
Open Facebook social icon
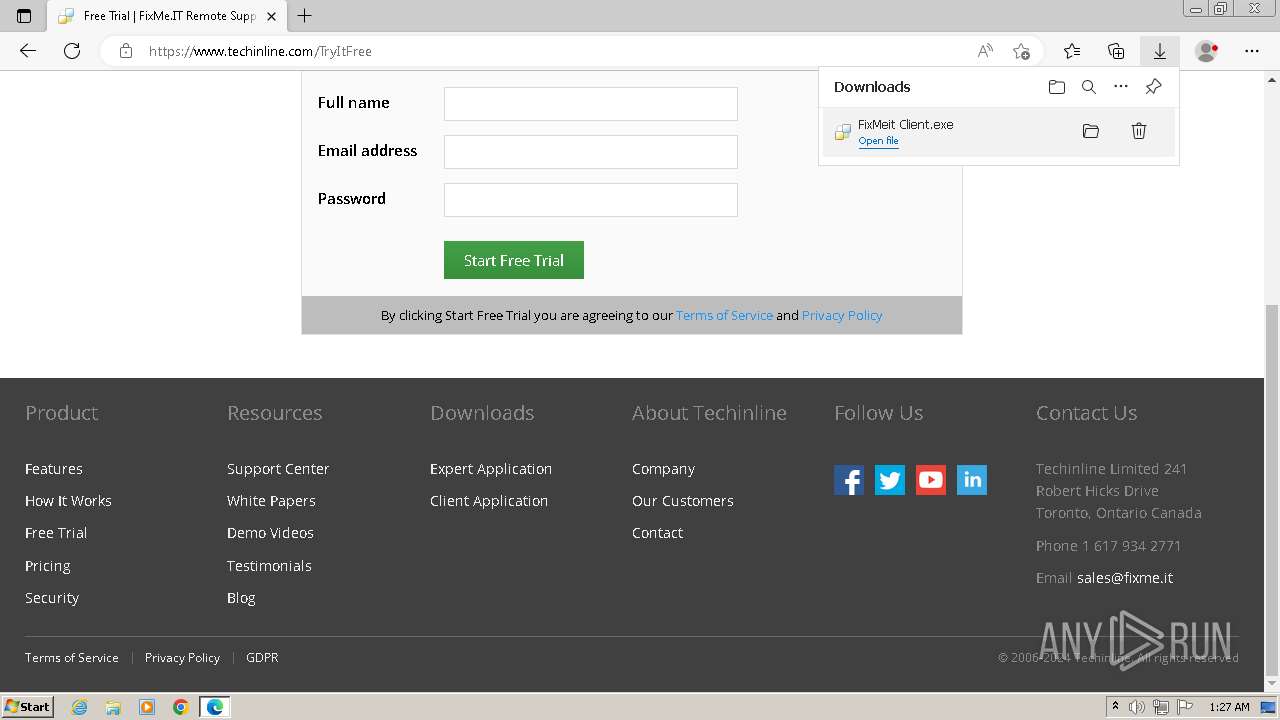[x=849, y=480]
